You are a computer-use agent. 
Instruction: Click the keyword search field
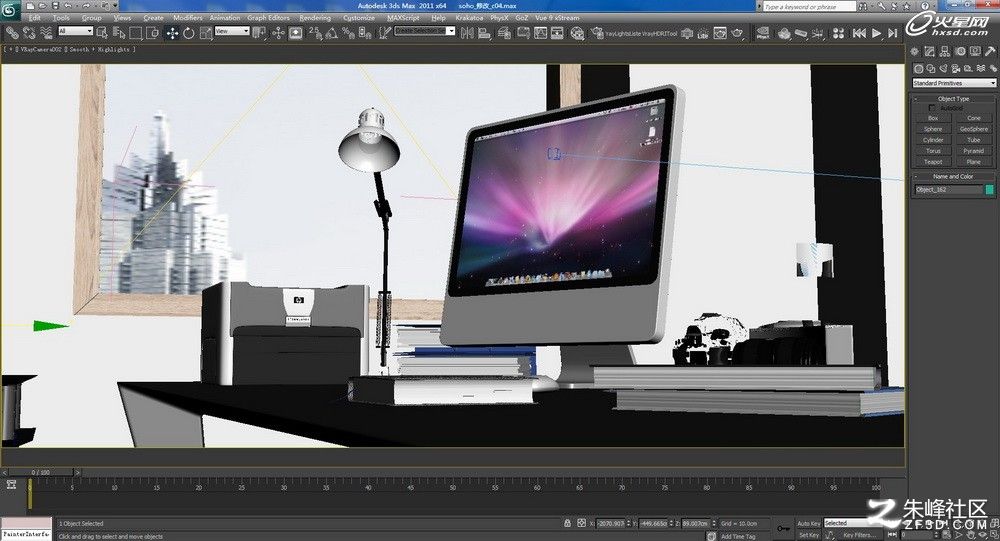pos(809,6)
